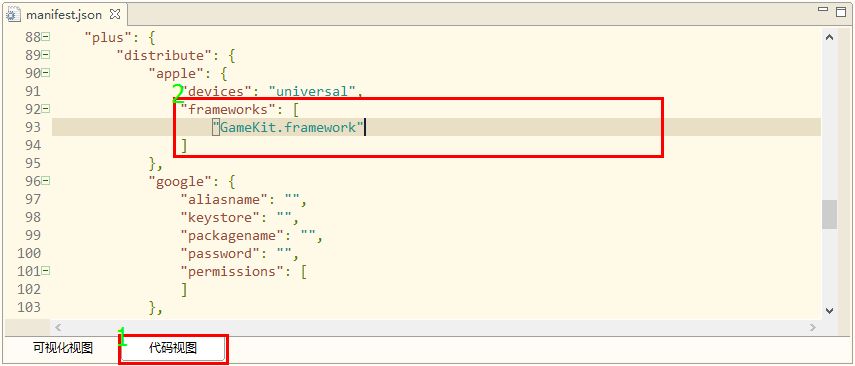Click the manifest.json file icon
The image size is (855, 366).
pyautogui.click(x=14, y=15)
